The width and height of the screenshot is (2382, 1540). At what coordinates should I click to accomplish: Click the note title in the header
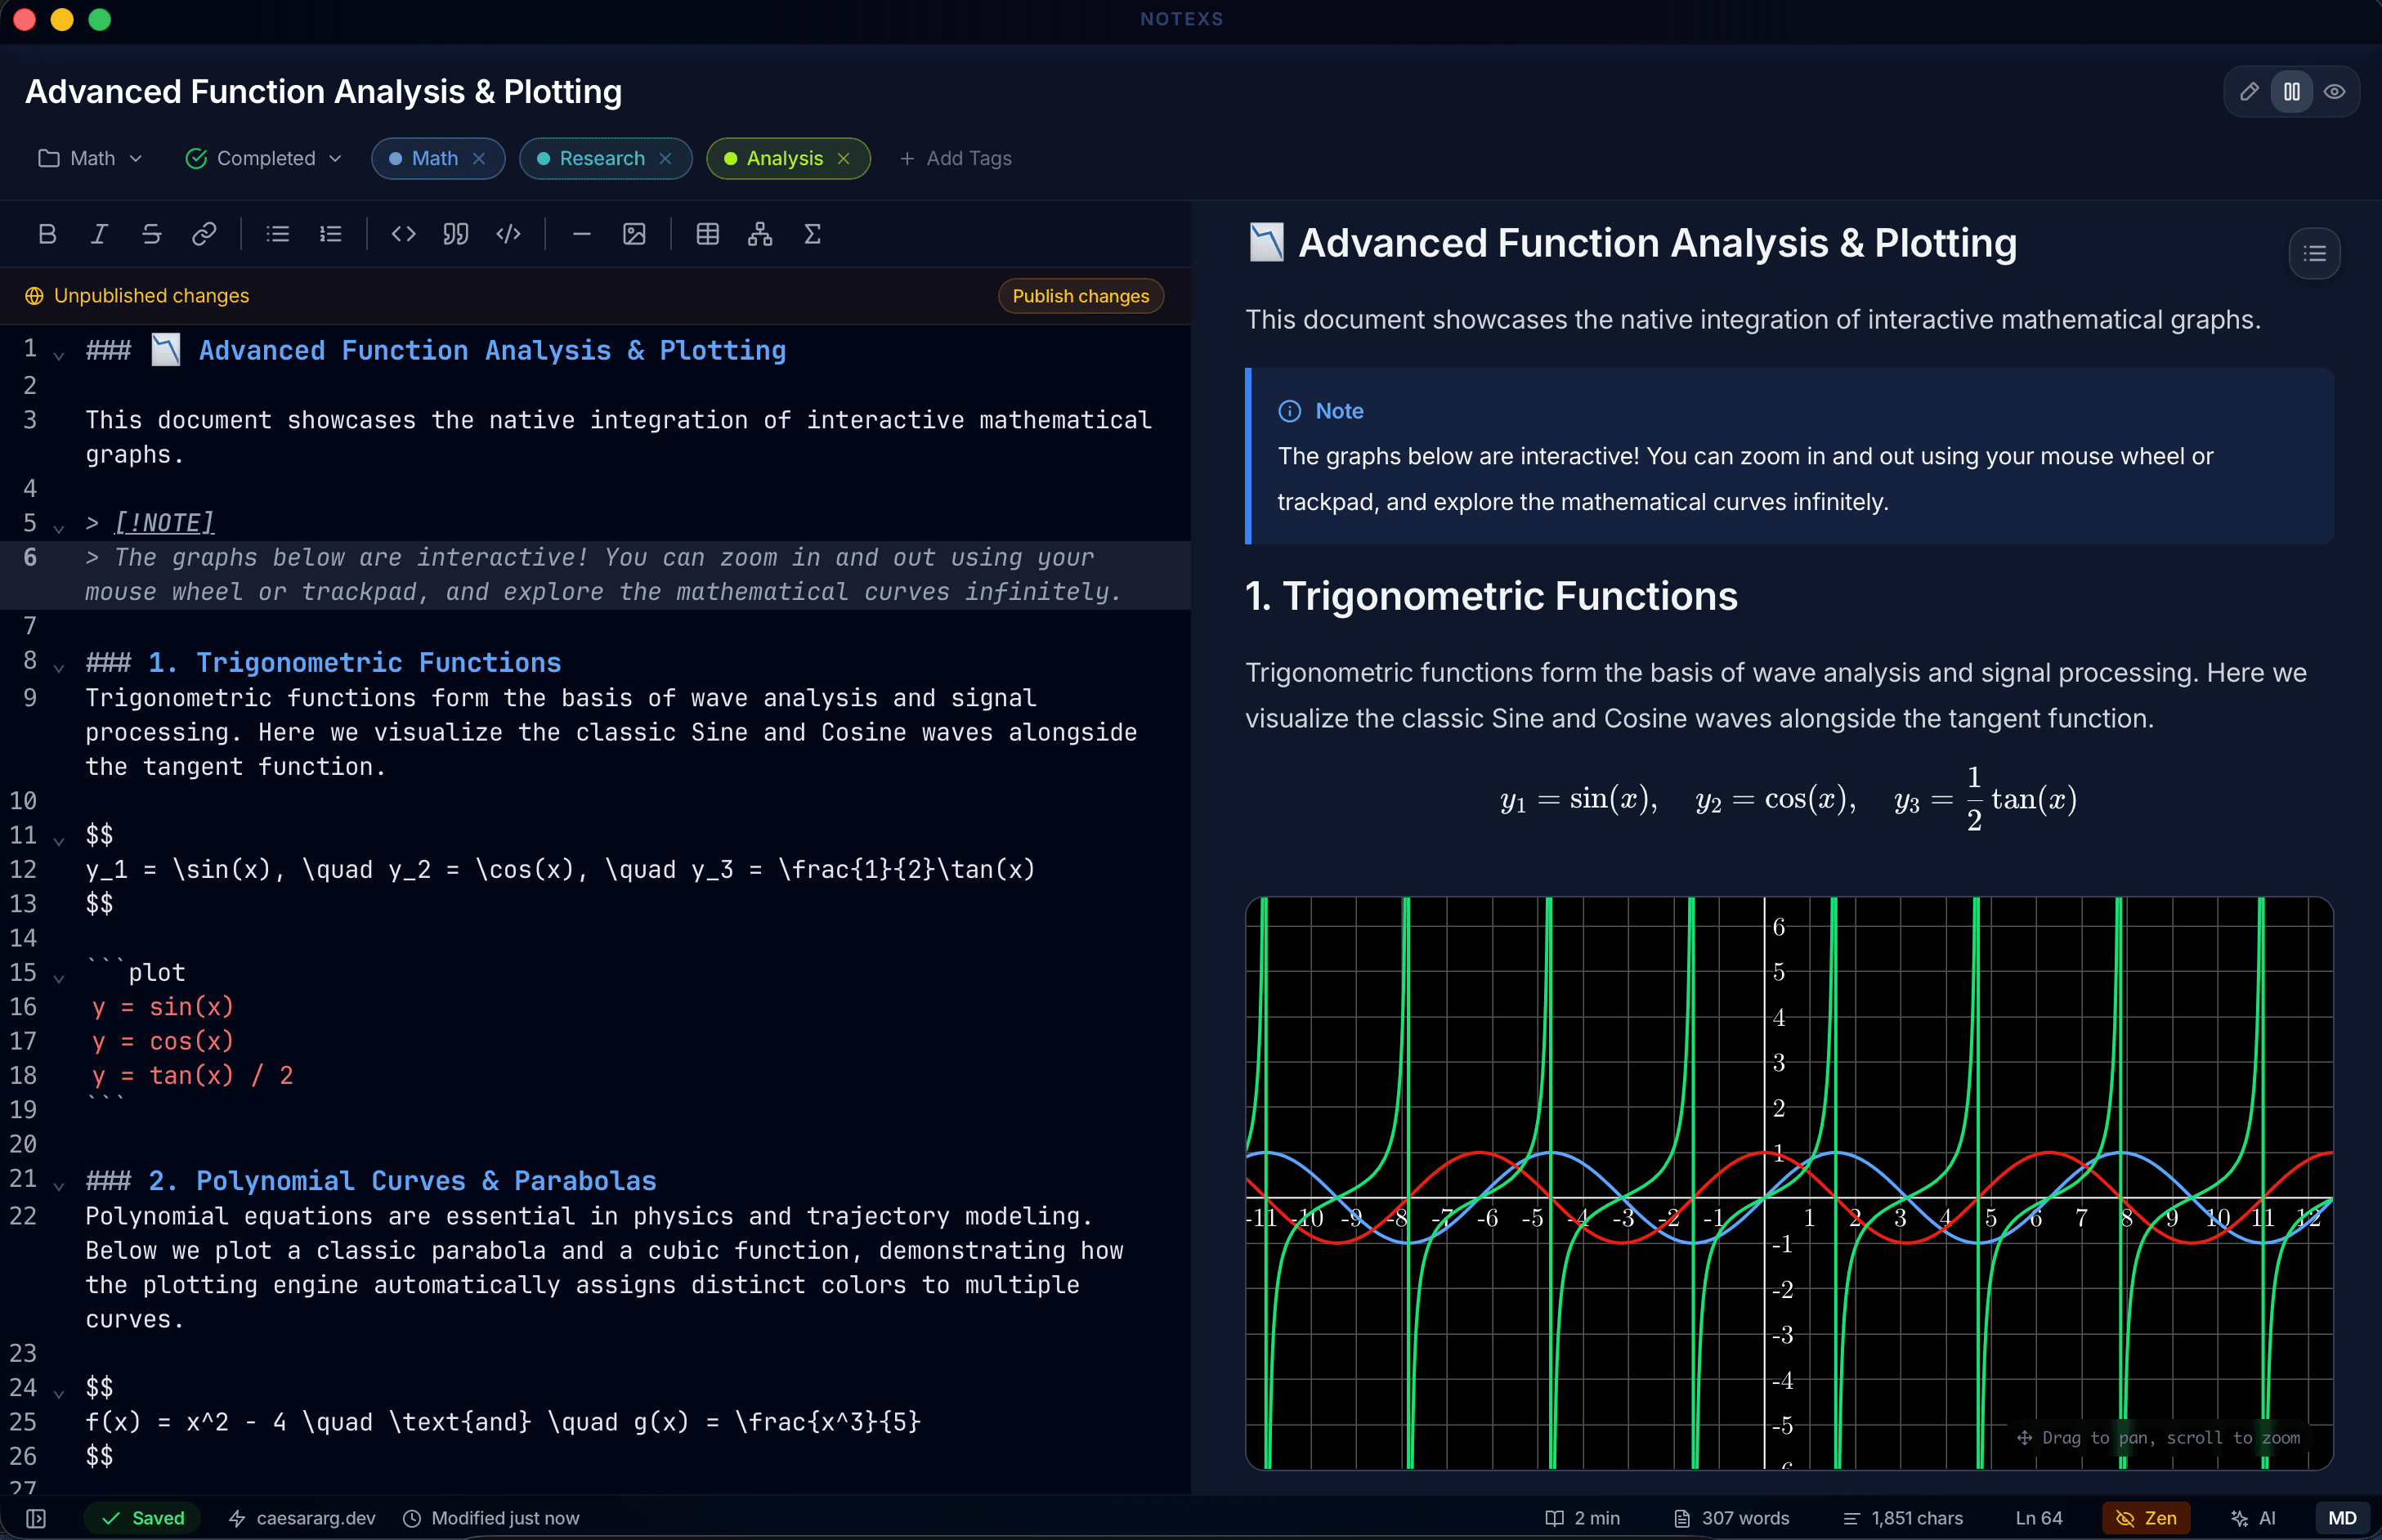click(x=323, y=92)
